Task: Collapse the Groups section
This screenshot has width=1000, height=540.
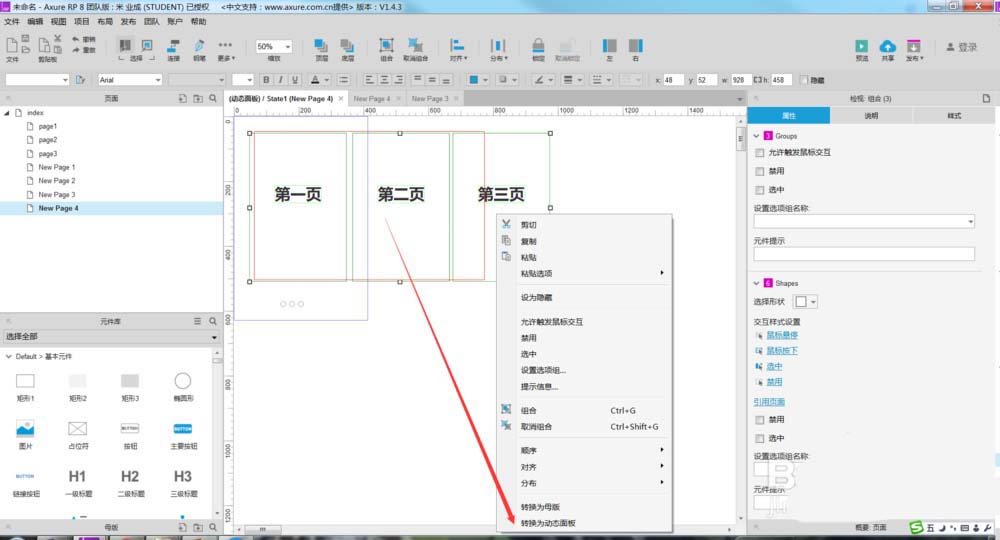Action: point(756,136)
